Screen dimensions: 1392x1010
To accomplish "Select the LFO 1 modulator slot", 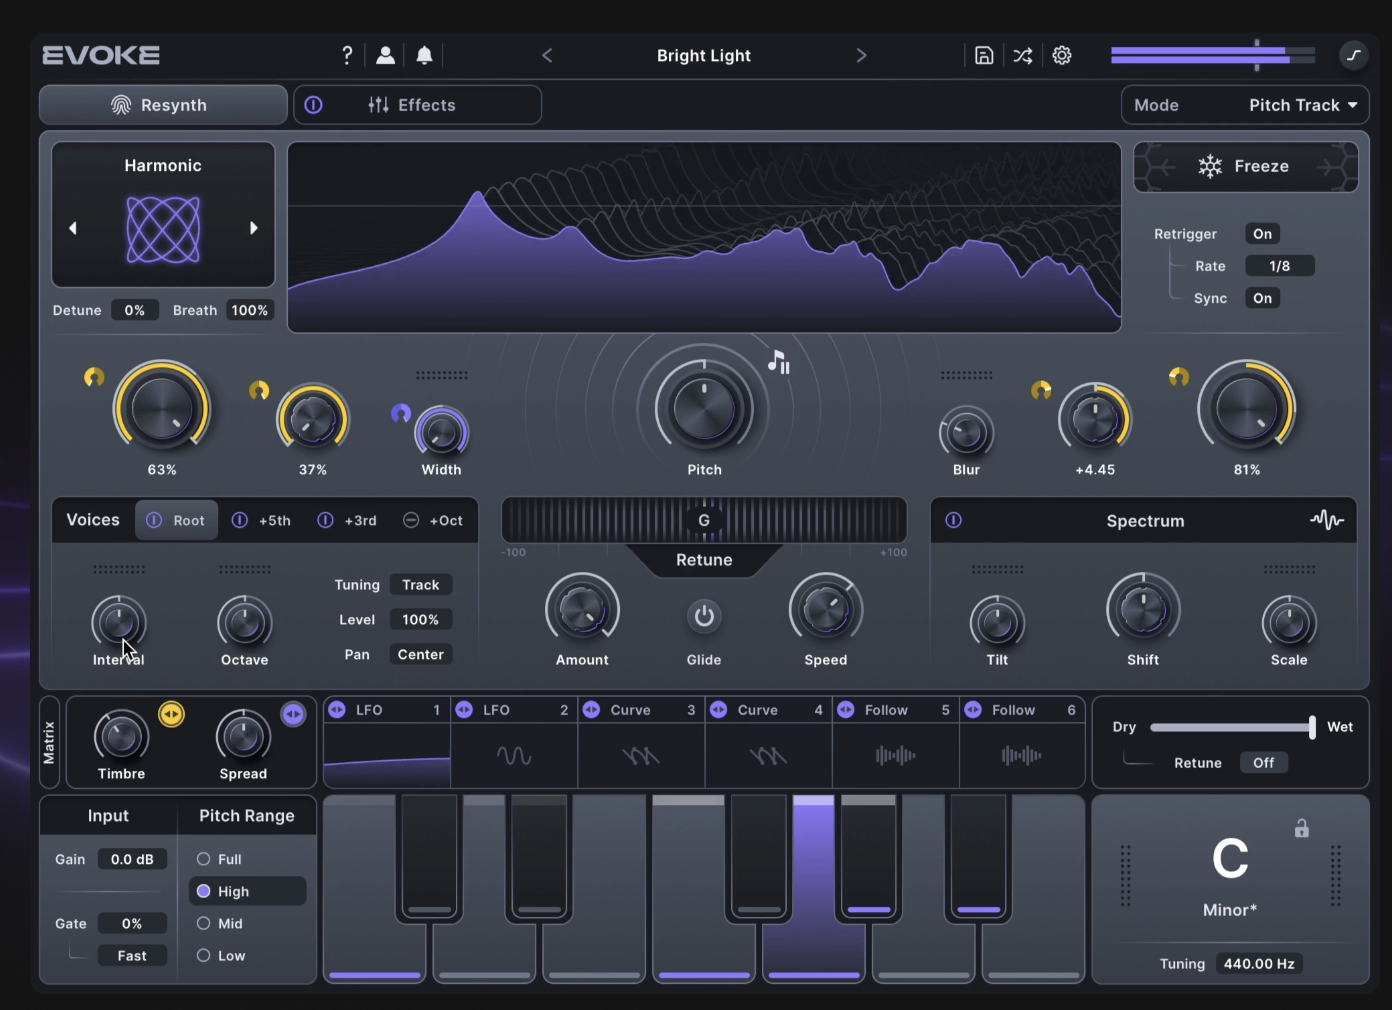I will coord(387,742).
